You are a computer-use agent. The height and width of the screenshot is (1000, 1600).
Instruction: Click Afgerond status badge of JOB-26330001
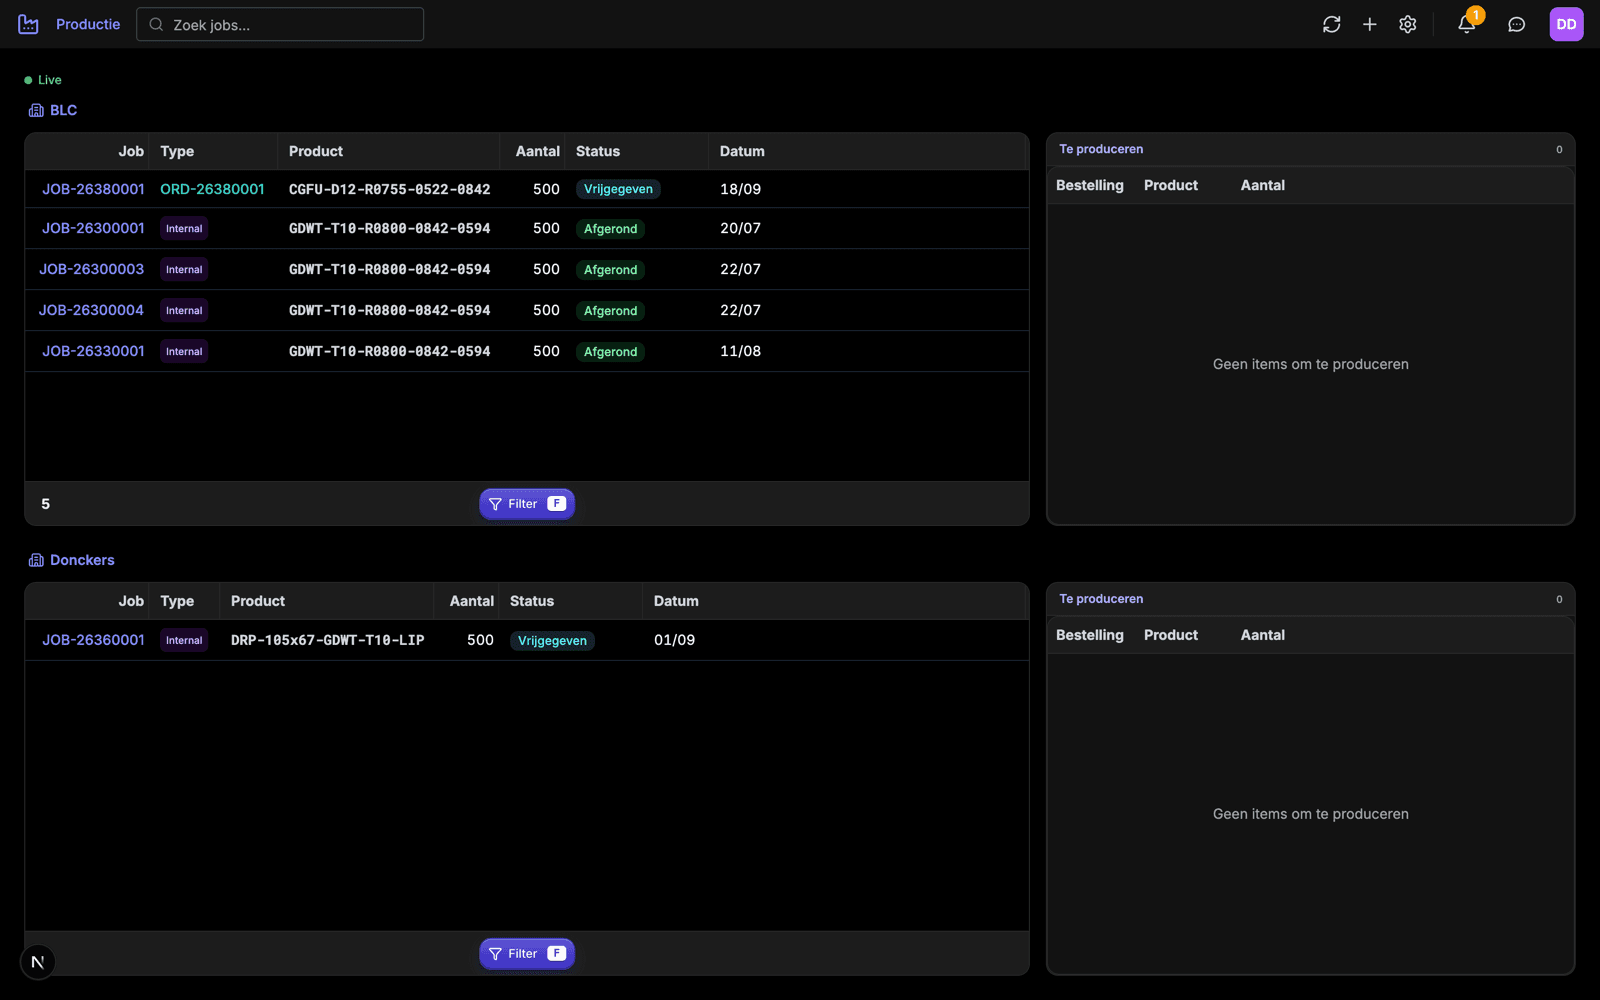(x=610, y=352)
